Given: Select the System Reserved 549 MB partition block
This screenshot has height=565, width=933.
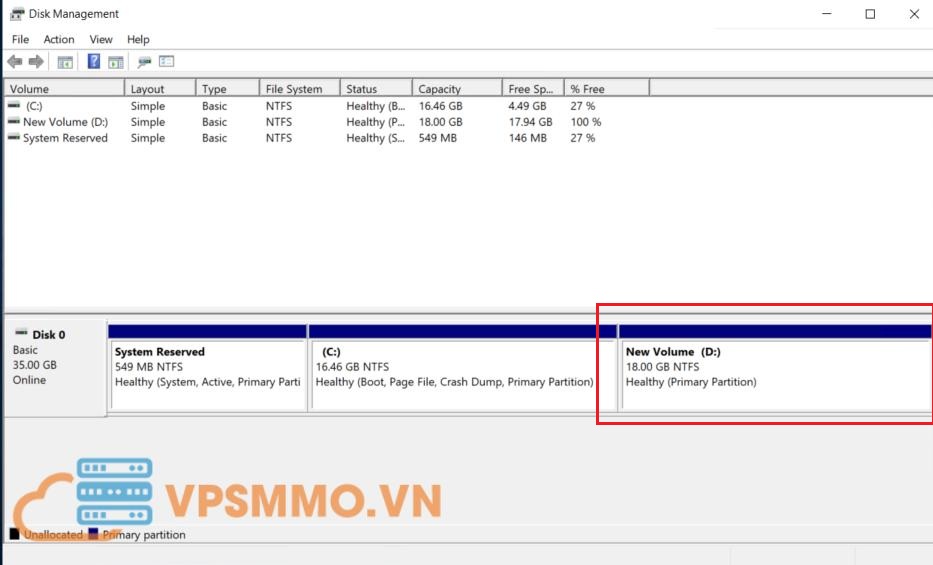Looking at the screenshot, I should (207, 373).
